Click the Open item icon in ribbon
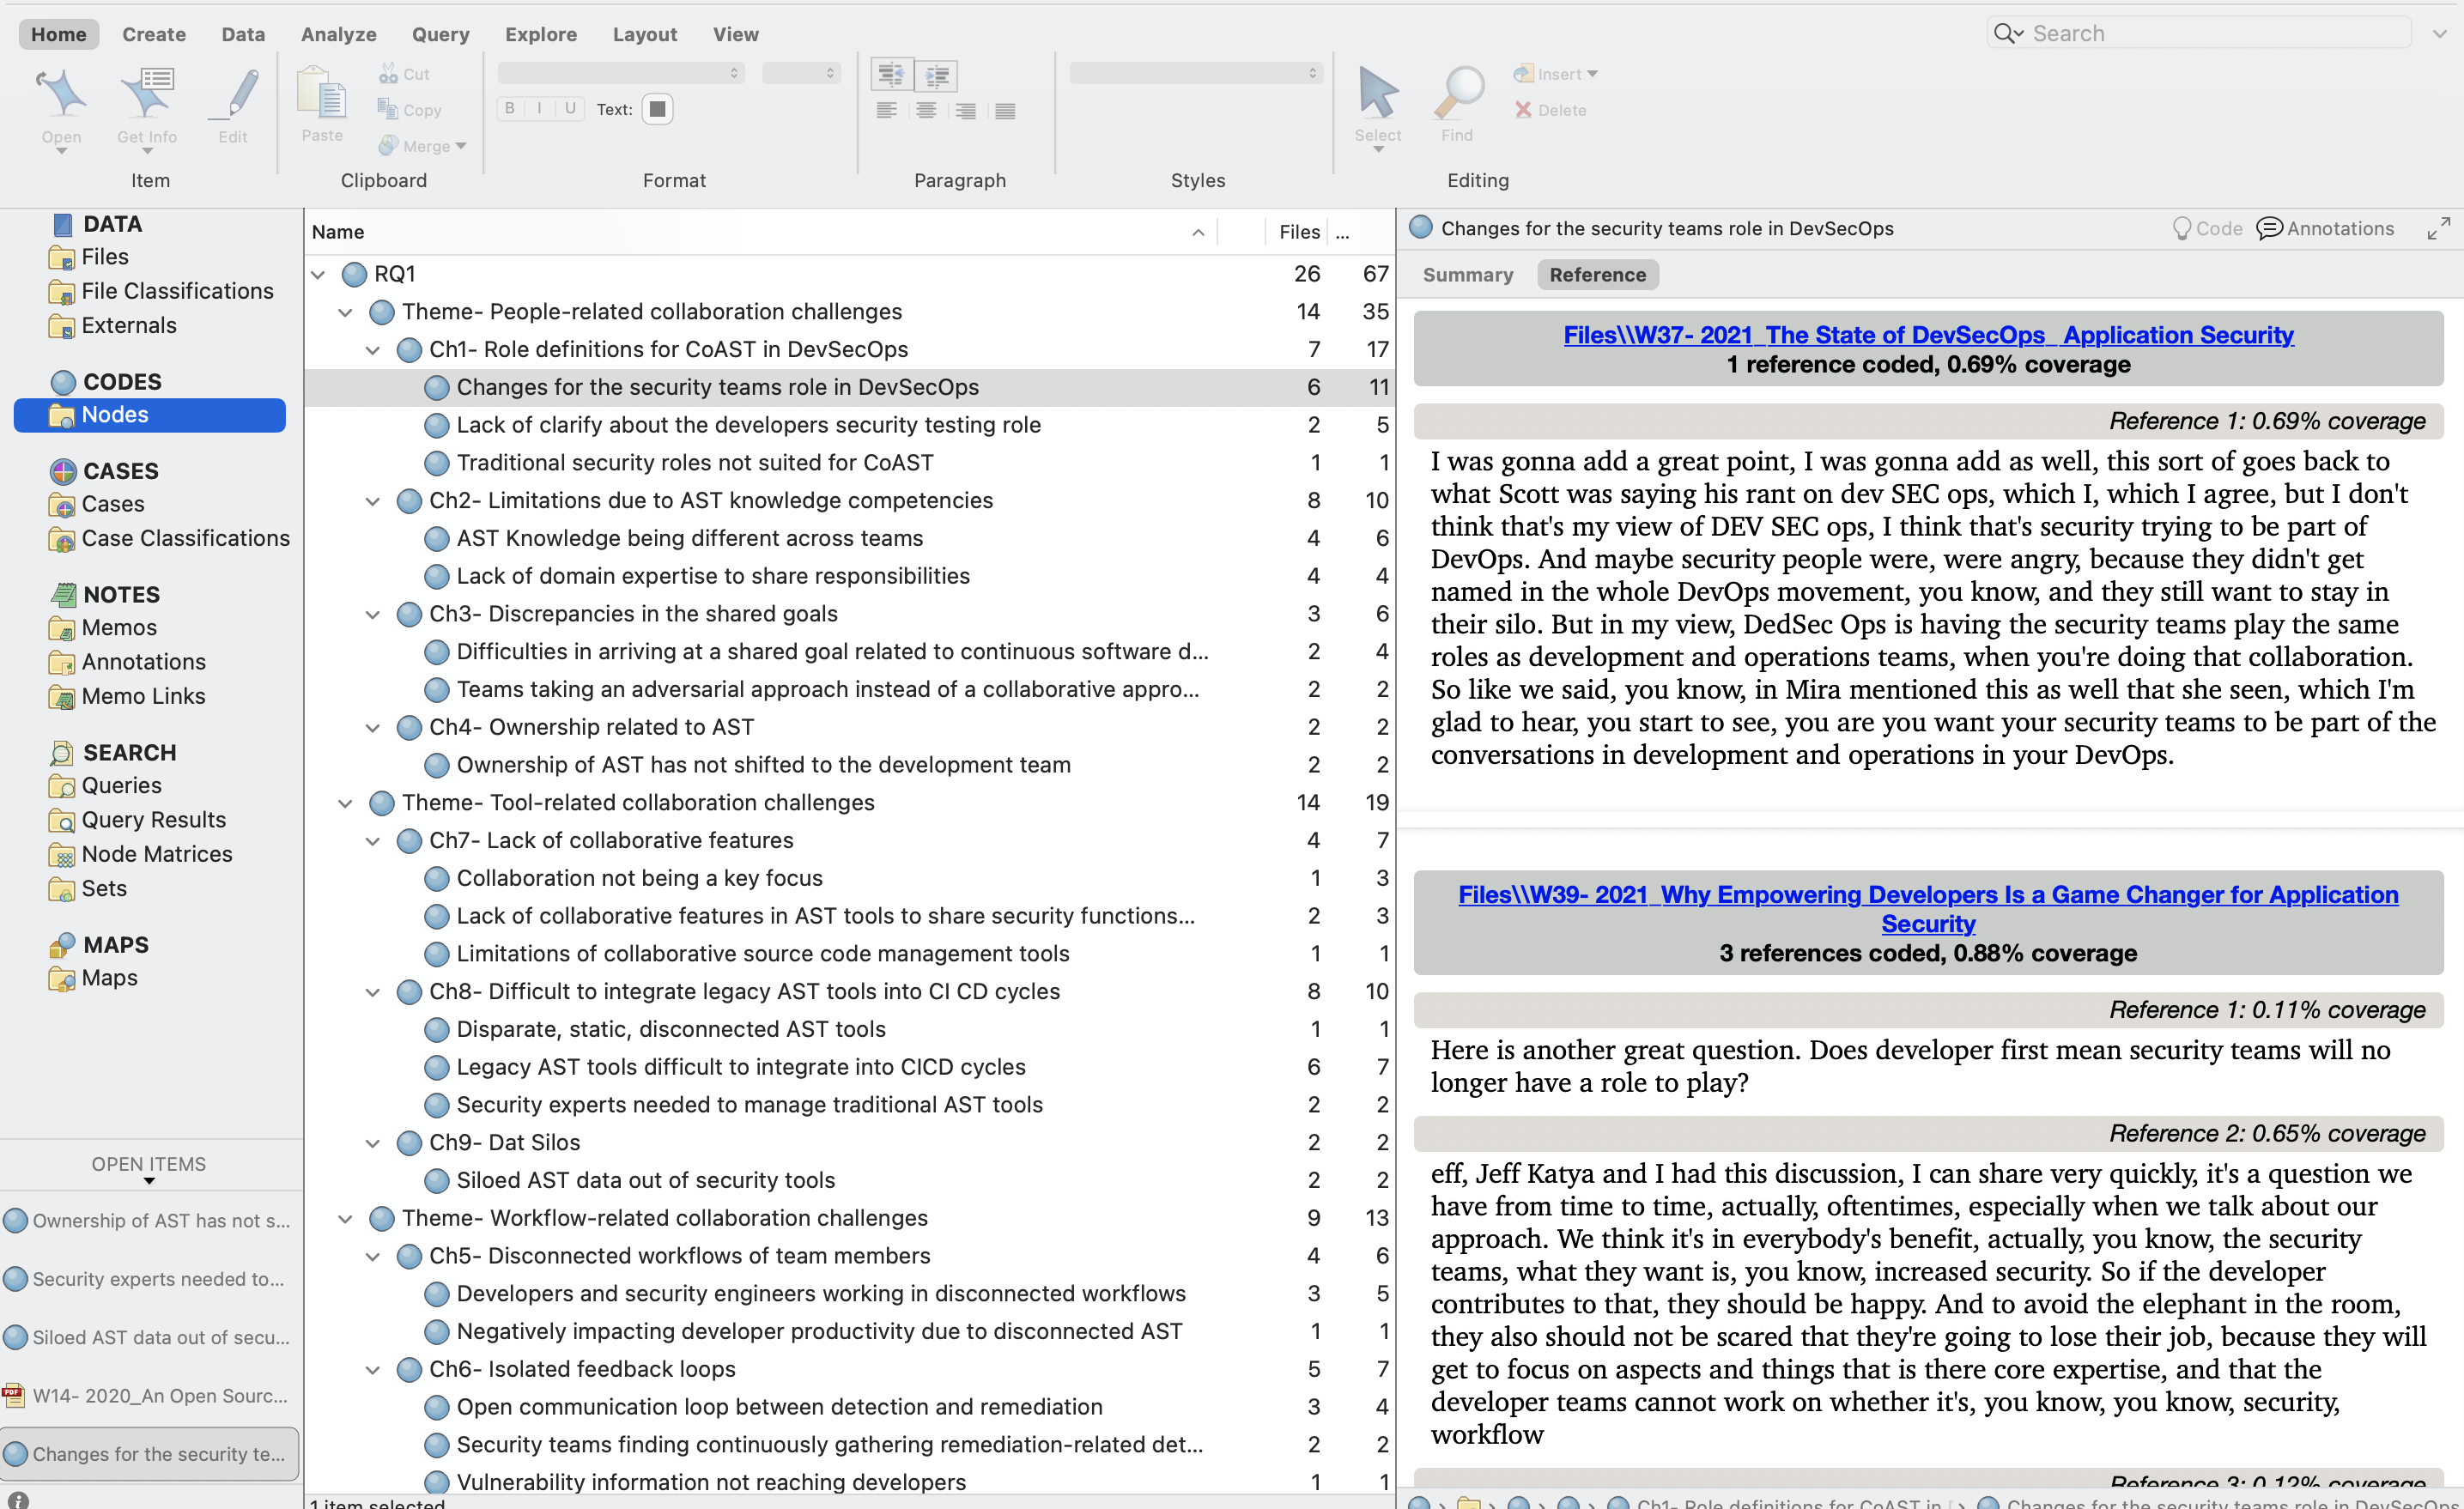The width and height of the screenshot is (2464, 1509). pyautogui.click(x=61, y=93)
